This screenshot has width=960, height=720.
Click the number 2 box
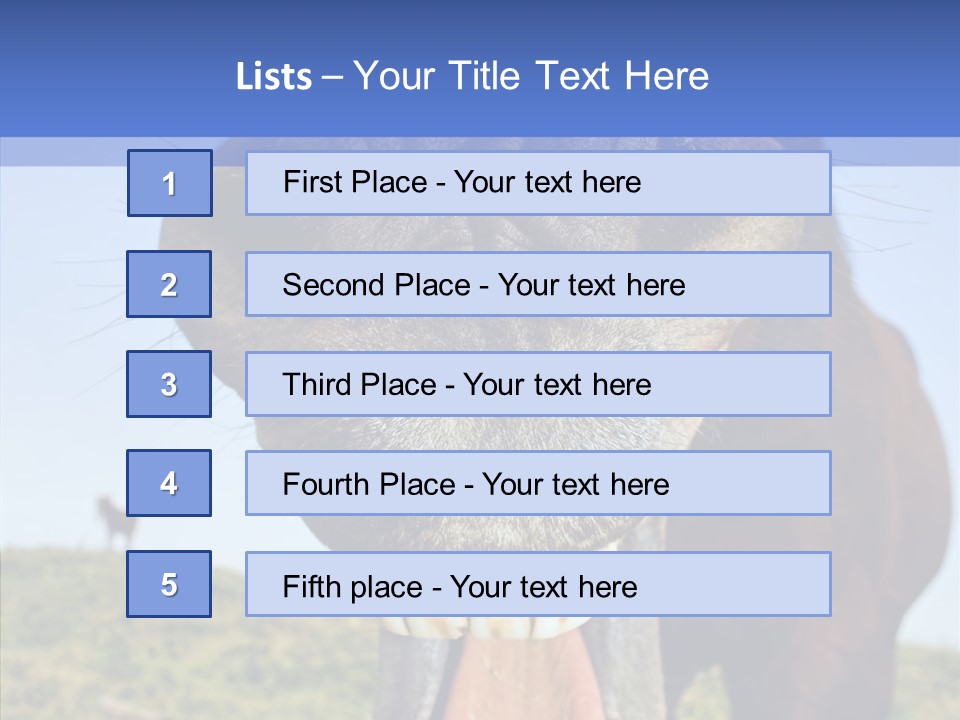pos(169,284)
